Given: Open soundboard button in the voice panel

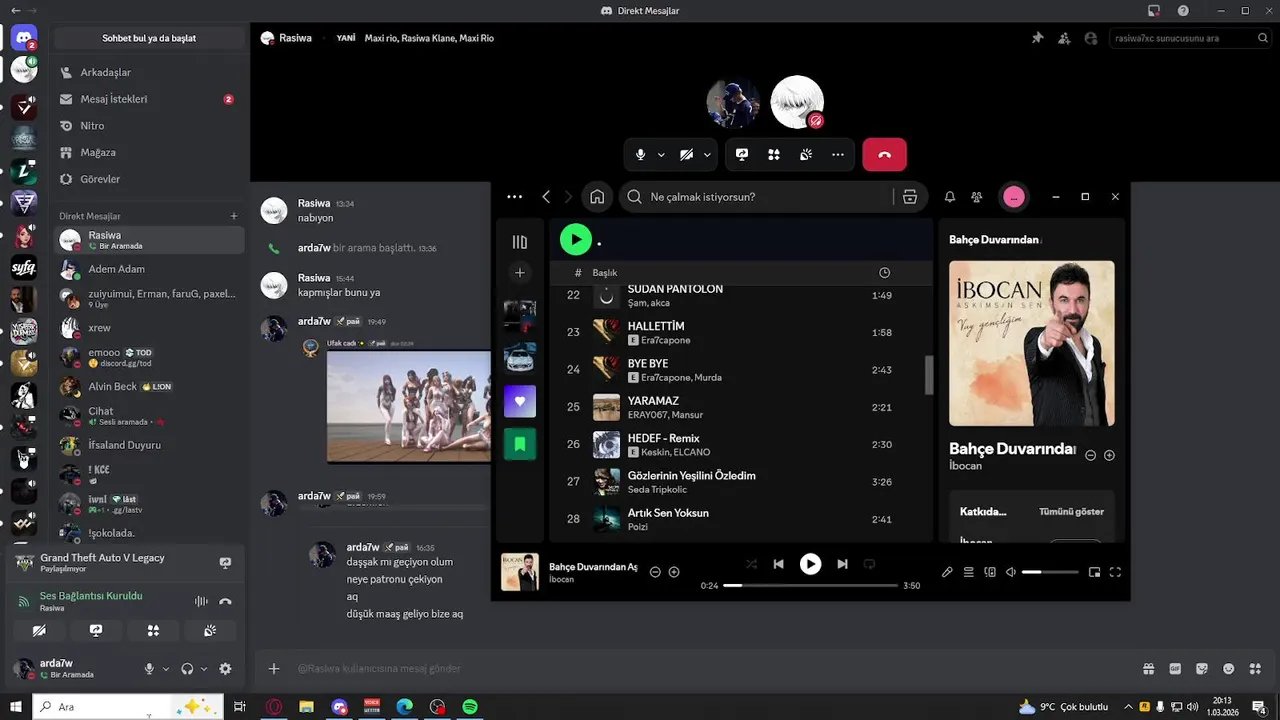Looking at the screenshot, I should click(210, 631).
